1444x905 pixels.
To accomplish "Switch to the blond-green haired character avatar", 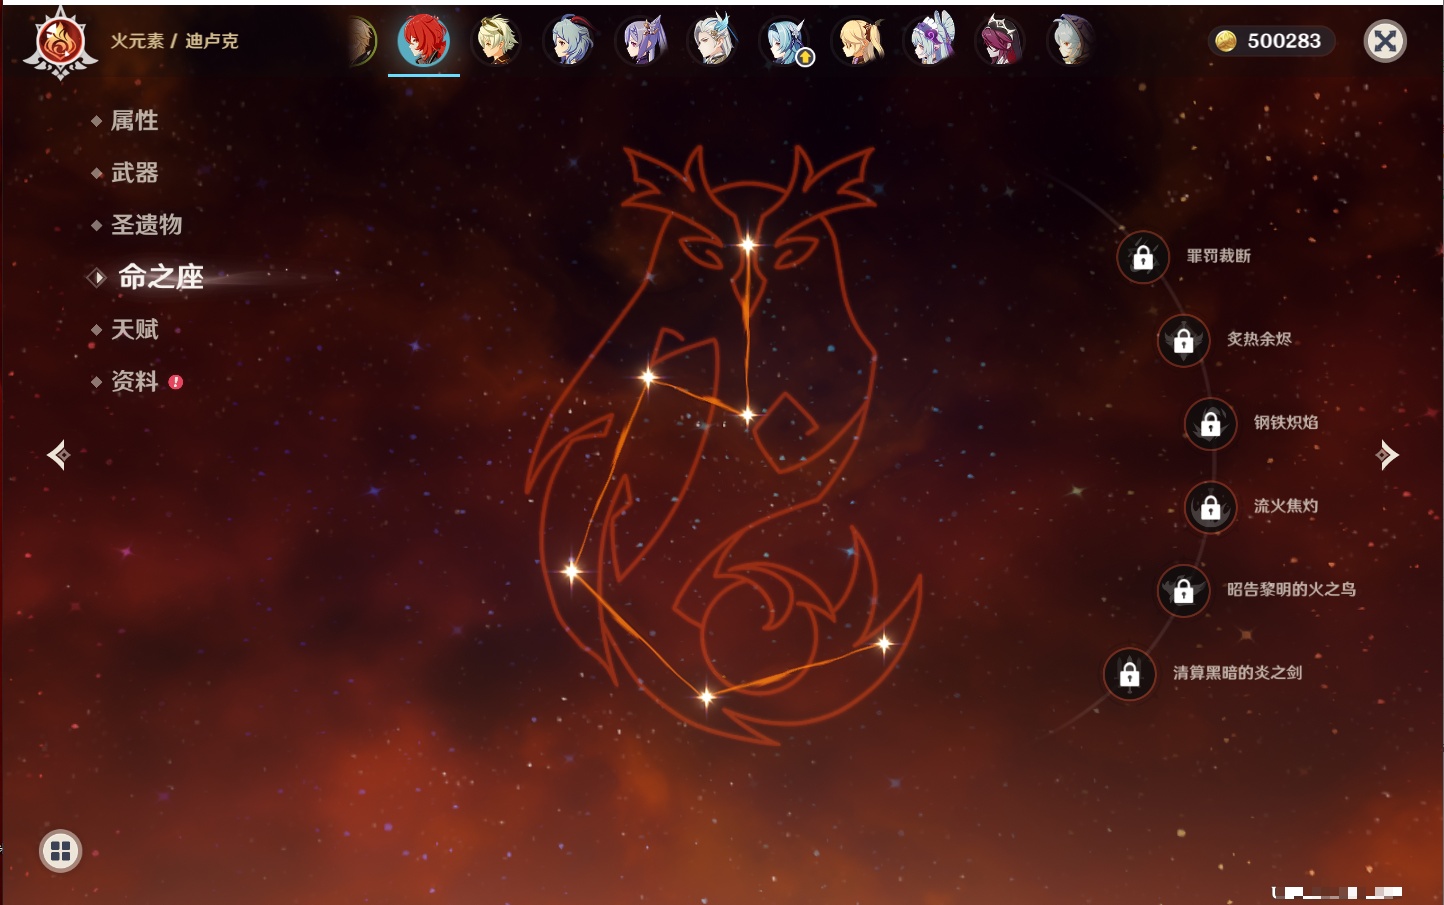I will click(x=496, y=41).
